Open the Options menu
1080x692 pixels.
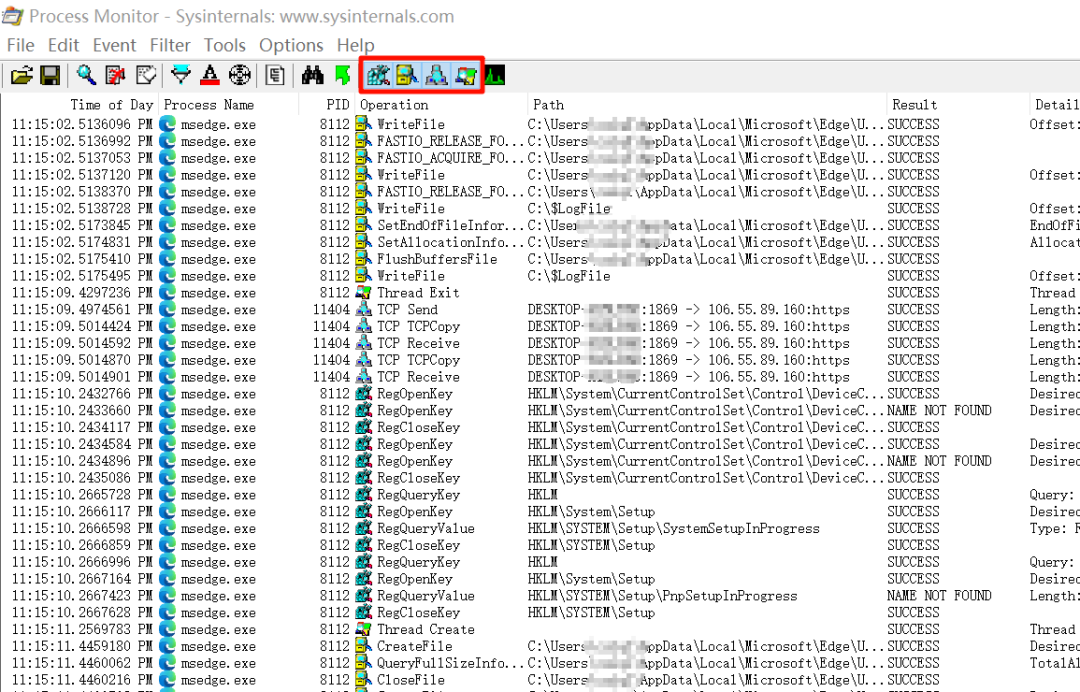click(x=291, y=45)
